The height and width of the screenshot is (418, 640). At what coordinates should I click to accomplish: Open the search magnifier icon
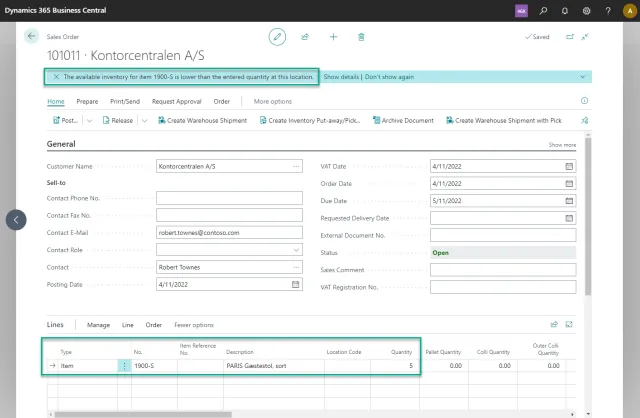tap(543, 11)
